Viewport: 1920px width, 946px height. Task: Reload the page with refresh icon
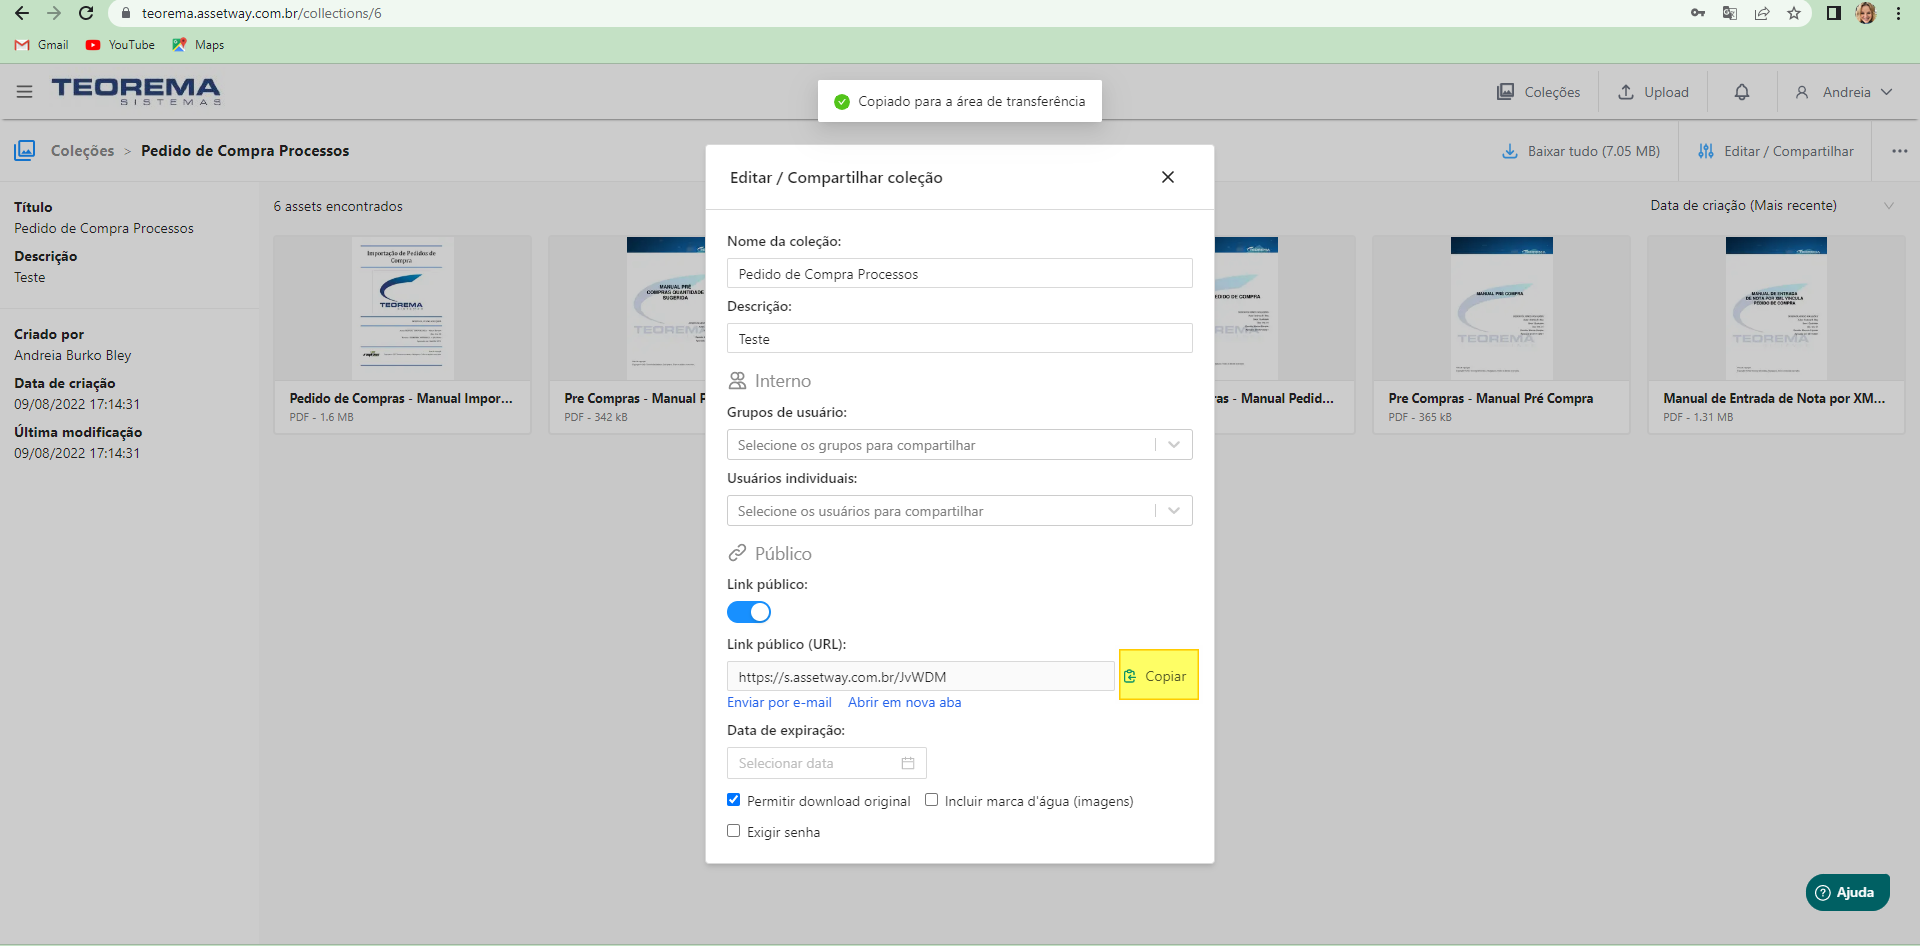86,13
